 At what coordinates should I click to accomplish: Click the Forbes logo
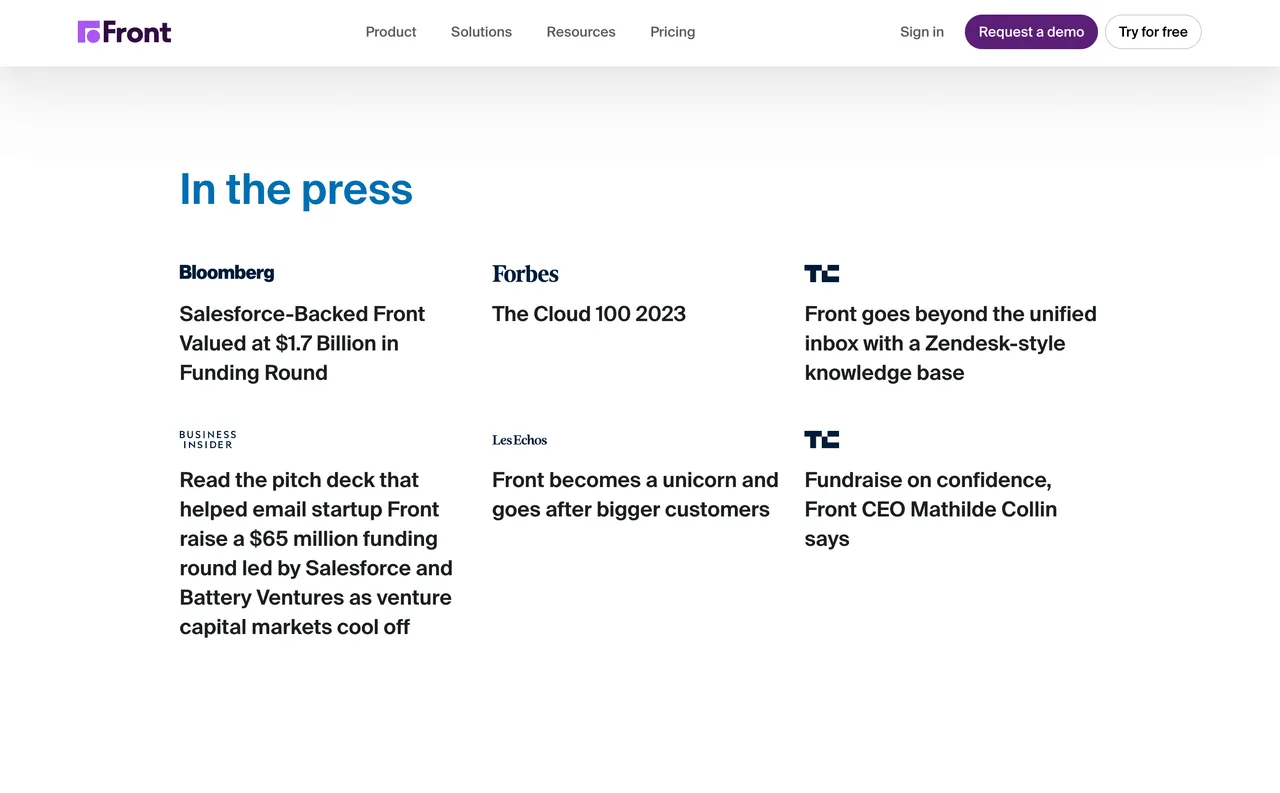[x=525, y=274]
